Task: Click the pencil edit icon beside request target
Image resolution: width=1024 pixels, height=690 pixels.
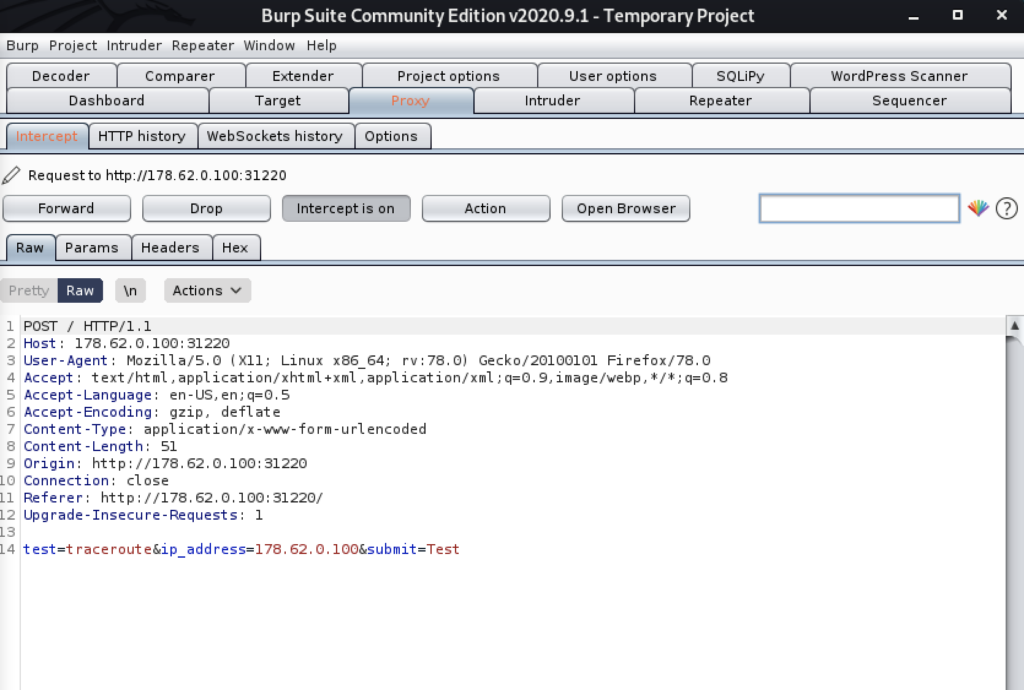Action: [x=11, y=175]
